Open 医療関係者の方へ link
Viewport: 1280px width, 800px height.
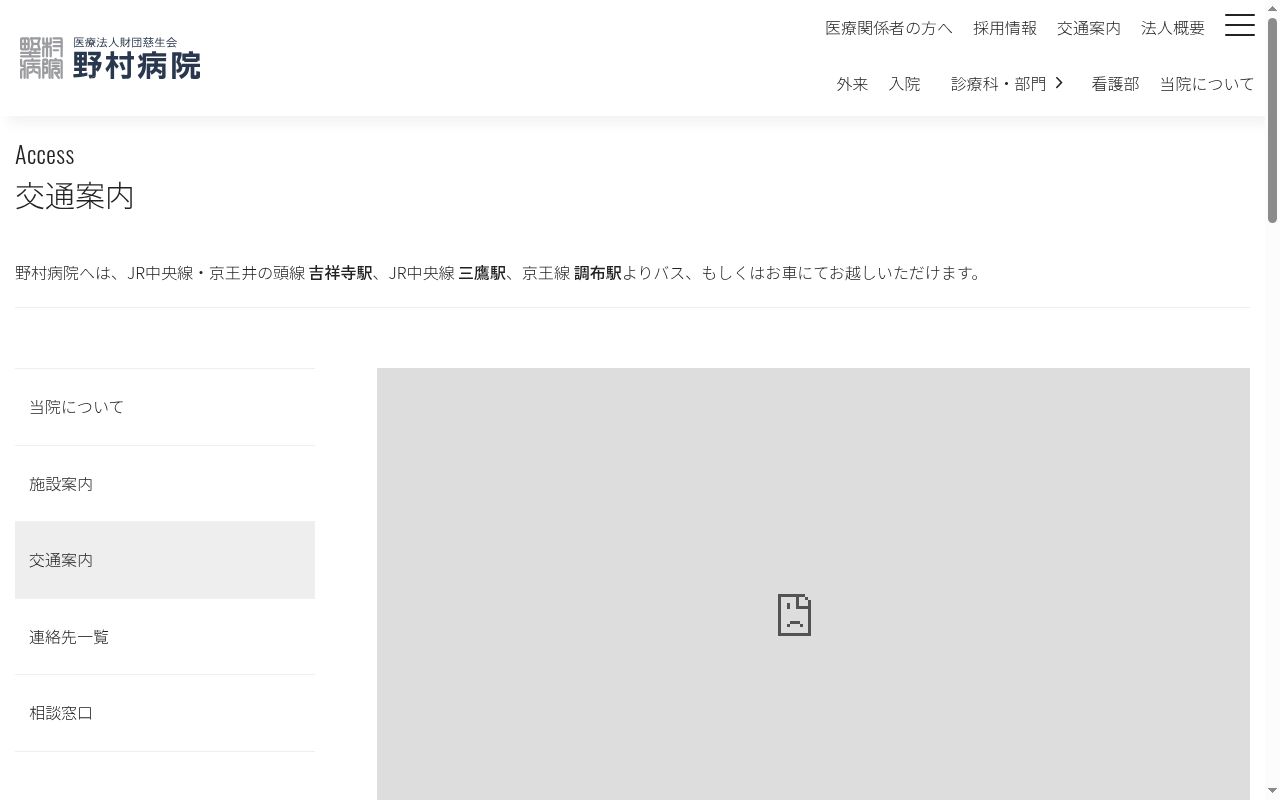[889, 28]
